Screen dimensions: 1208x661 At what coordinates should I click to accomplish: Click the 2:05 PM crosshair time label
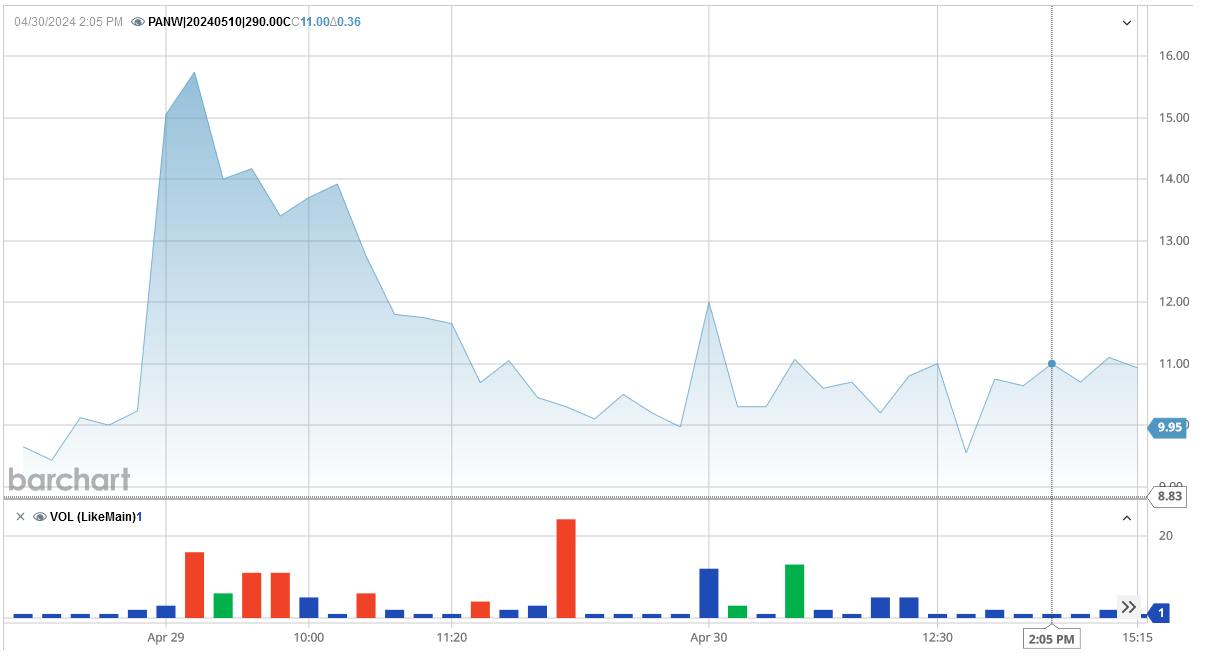[1051, 638]
